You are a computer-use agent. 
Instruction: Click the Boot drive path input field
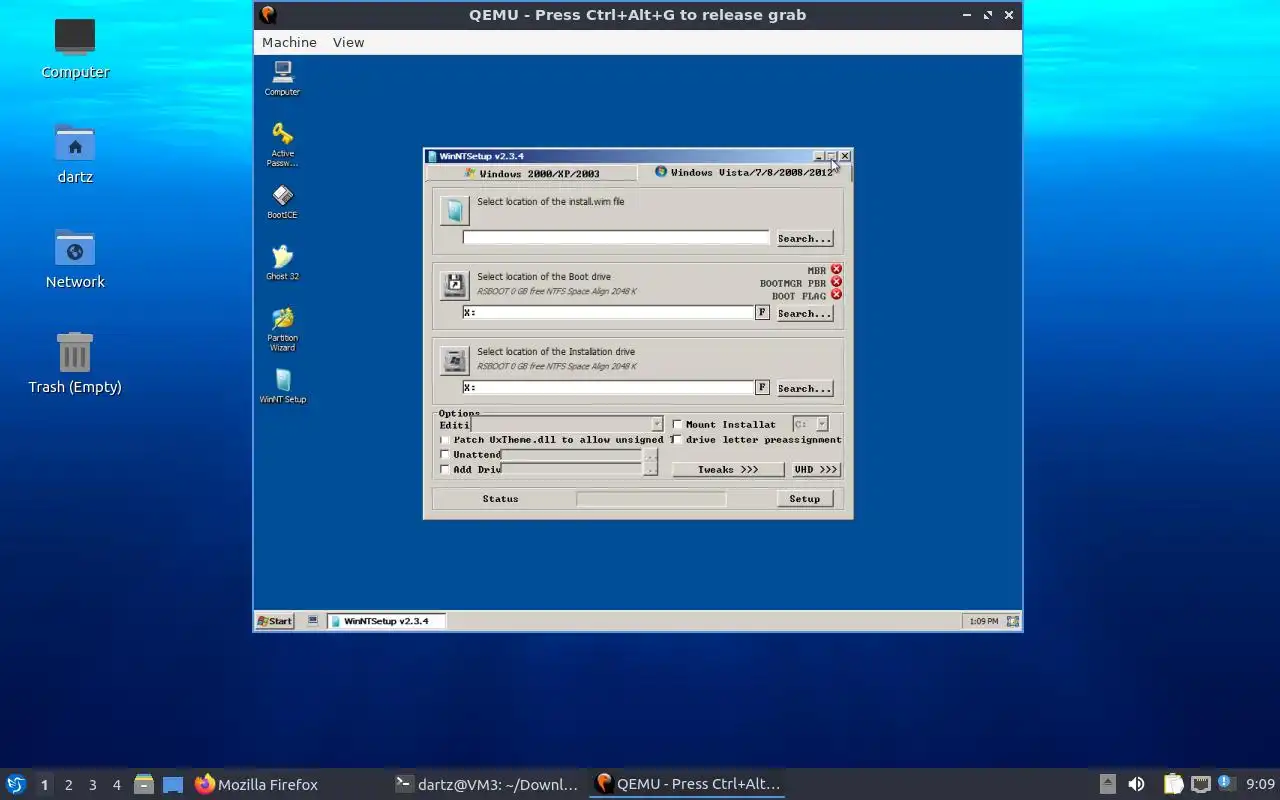608,313
